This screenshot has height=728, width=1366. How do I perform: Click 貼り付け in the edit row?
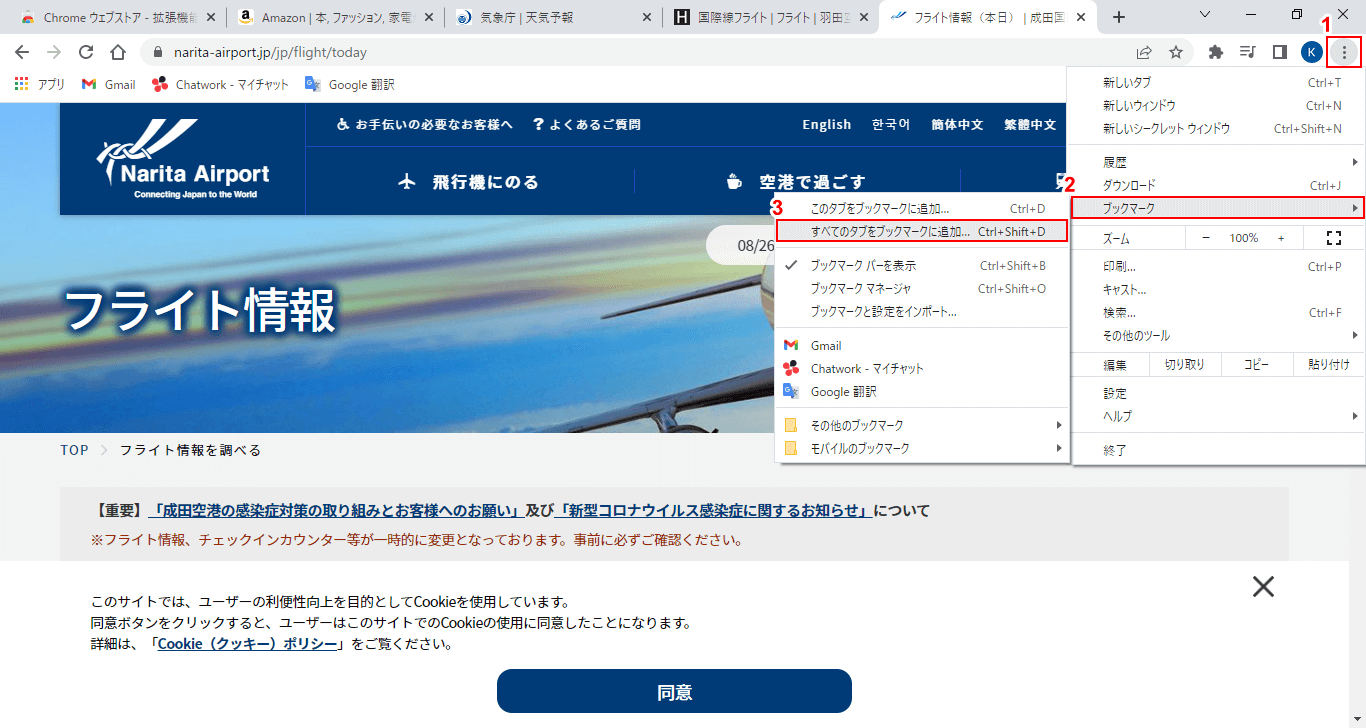[1329, 364]
